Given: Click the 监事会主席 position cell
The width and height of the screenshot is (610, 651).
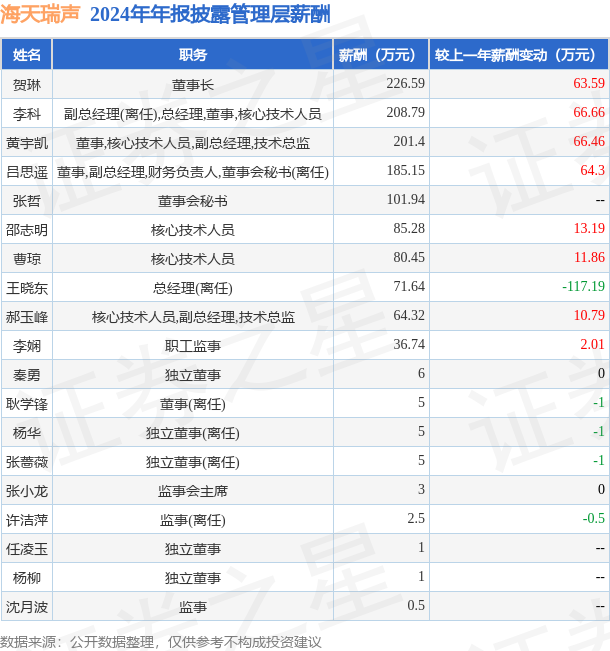Looking at the screenshot, I should [x=193, y=491].
